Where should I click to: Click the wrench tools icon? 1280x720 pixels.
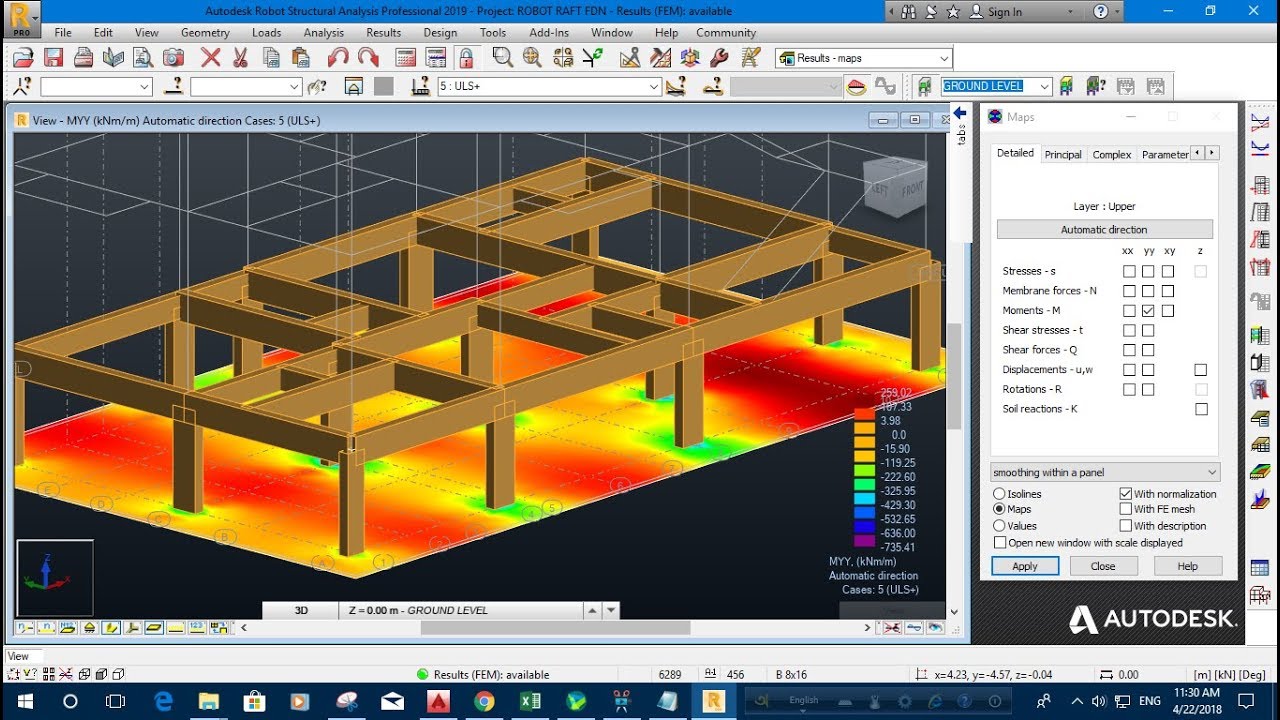coord(718,58)
